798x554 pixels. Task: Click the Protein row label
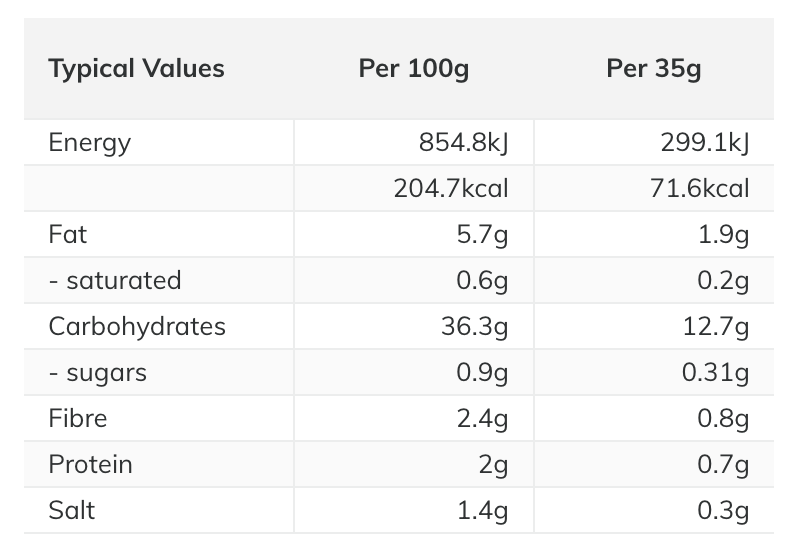tap(90, 464)
